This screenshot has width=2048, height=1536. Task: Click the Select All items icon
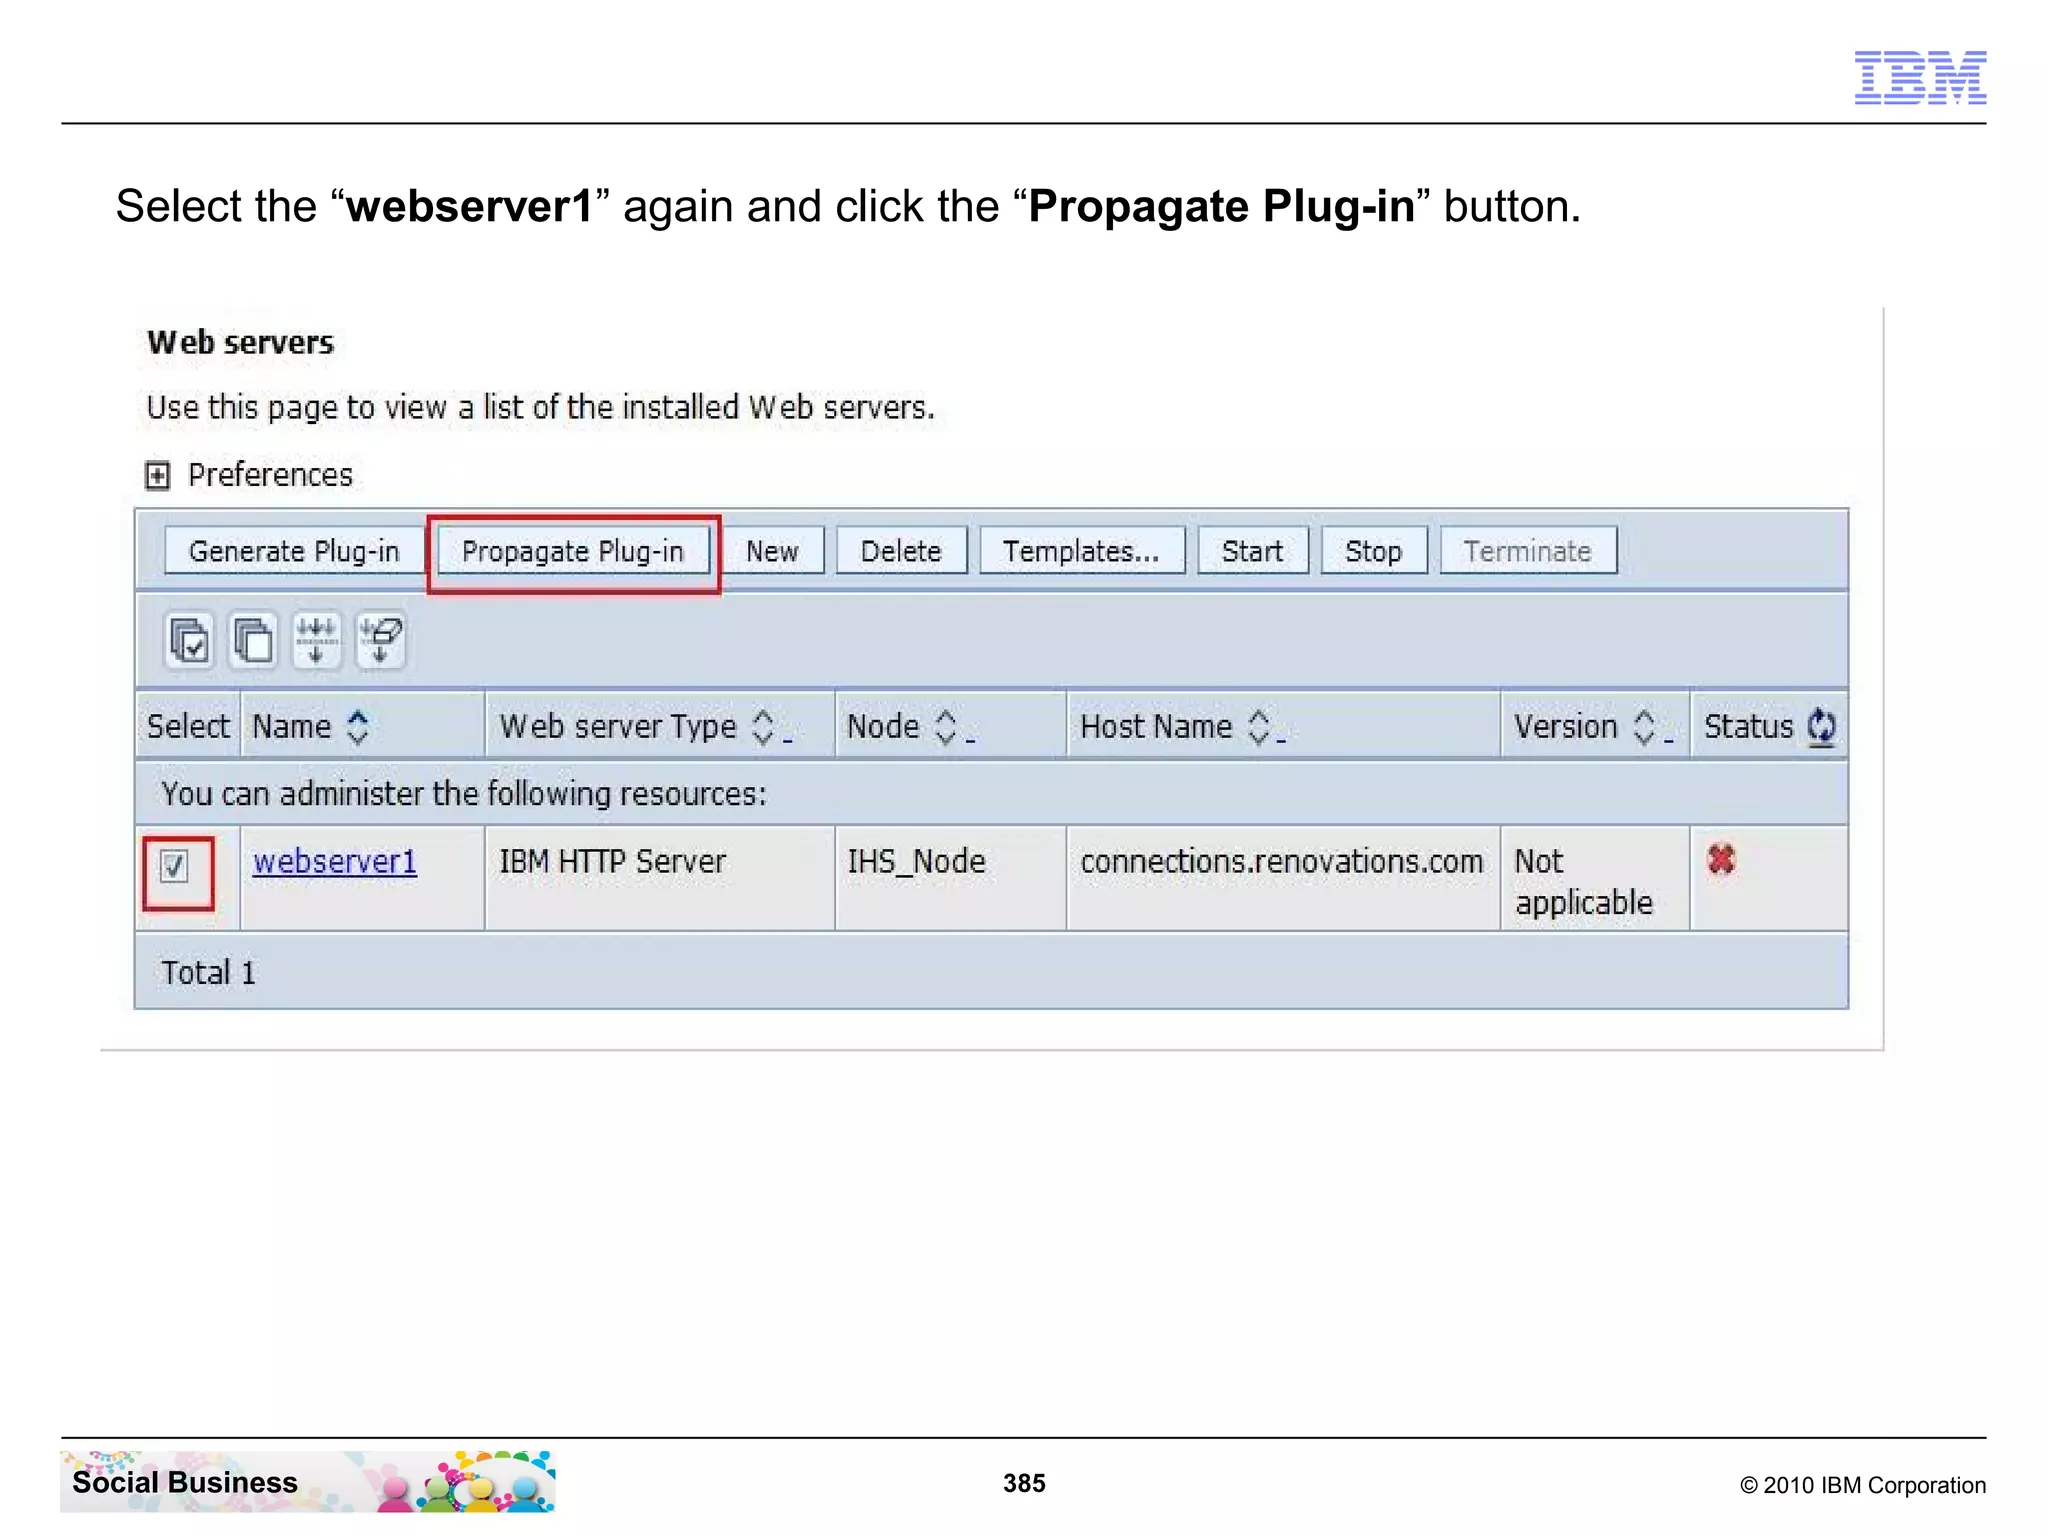click(190, 641)
